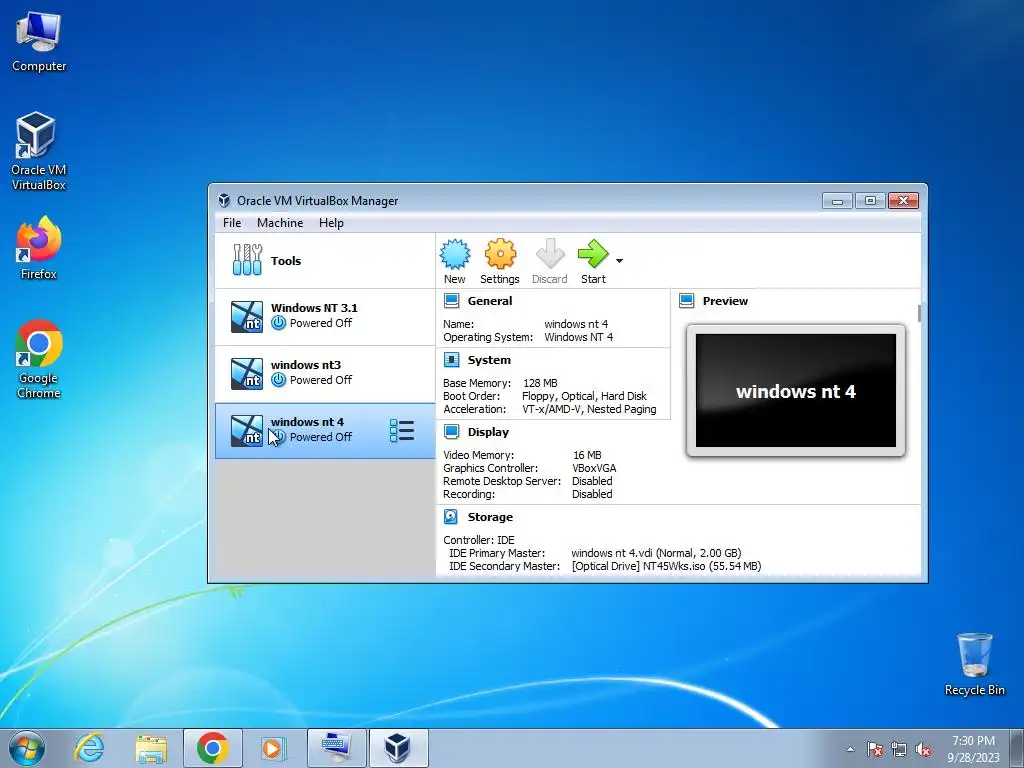The image size is (1024, 768).
Task: Open the Machine menu
Action: pyautogui.click(x=280, y=223)
